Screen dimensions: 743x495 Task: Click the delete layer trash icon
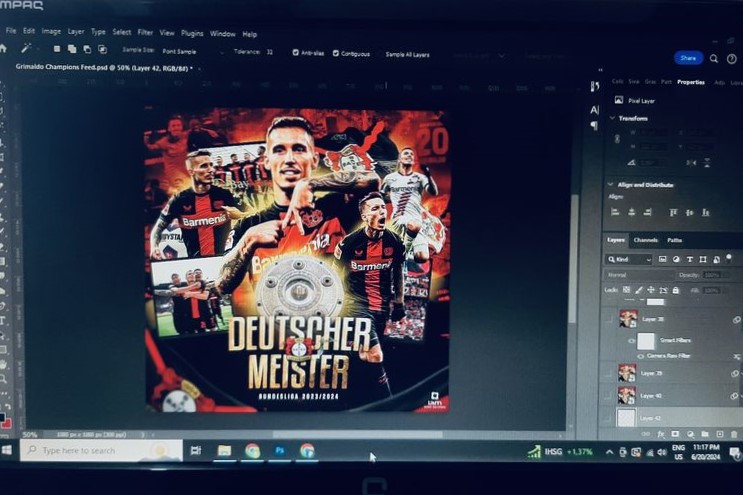tap(733, 434)
